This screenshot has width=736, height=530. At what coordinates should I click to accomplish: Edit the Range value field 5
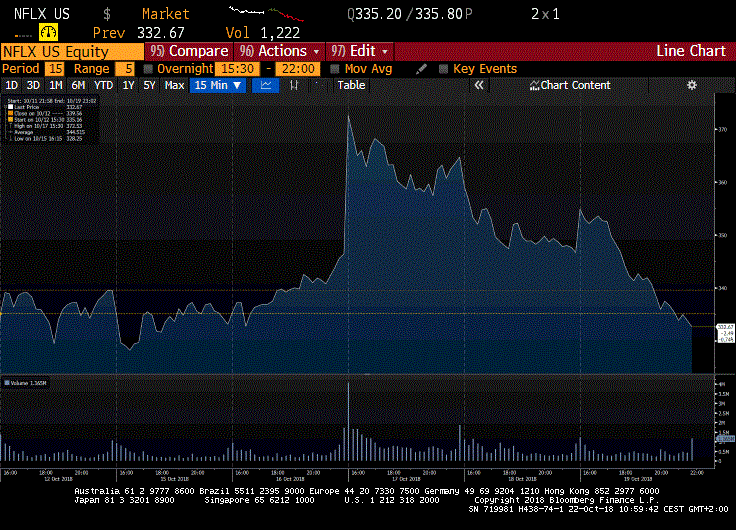(125, 69)
